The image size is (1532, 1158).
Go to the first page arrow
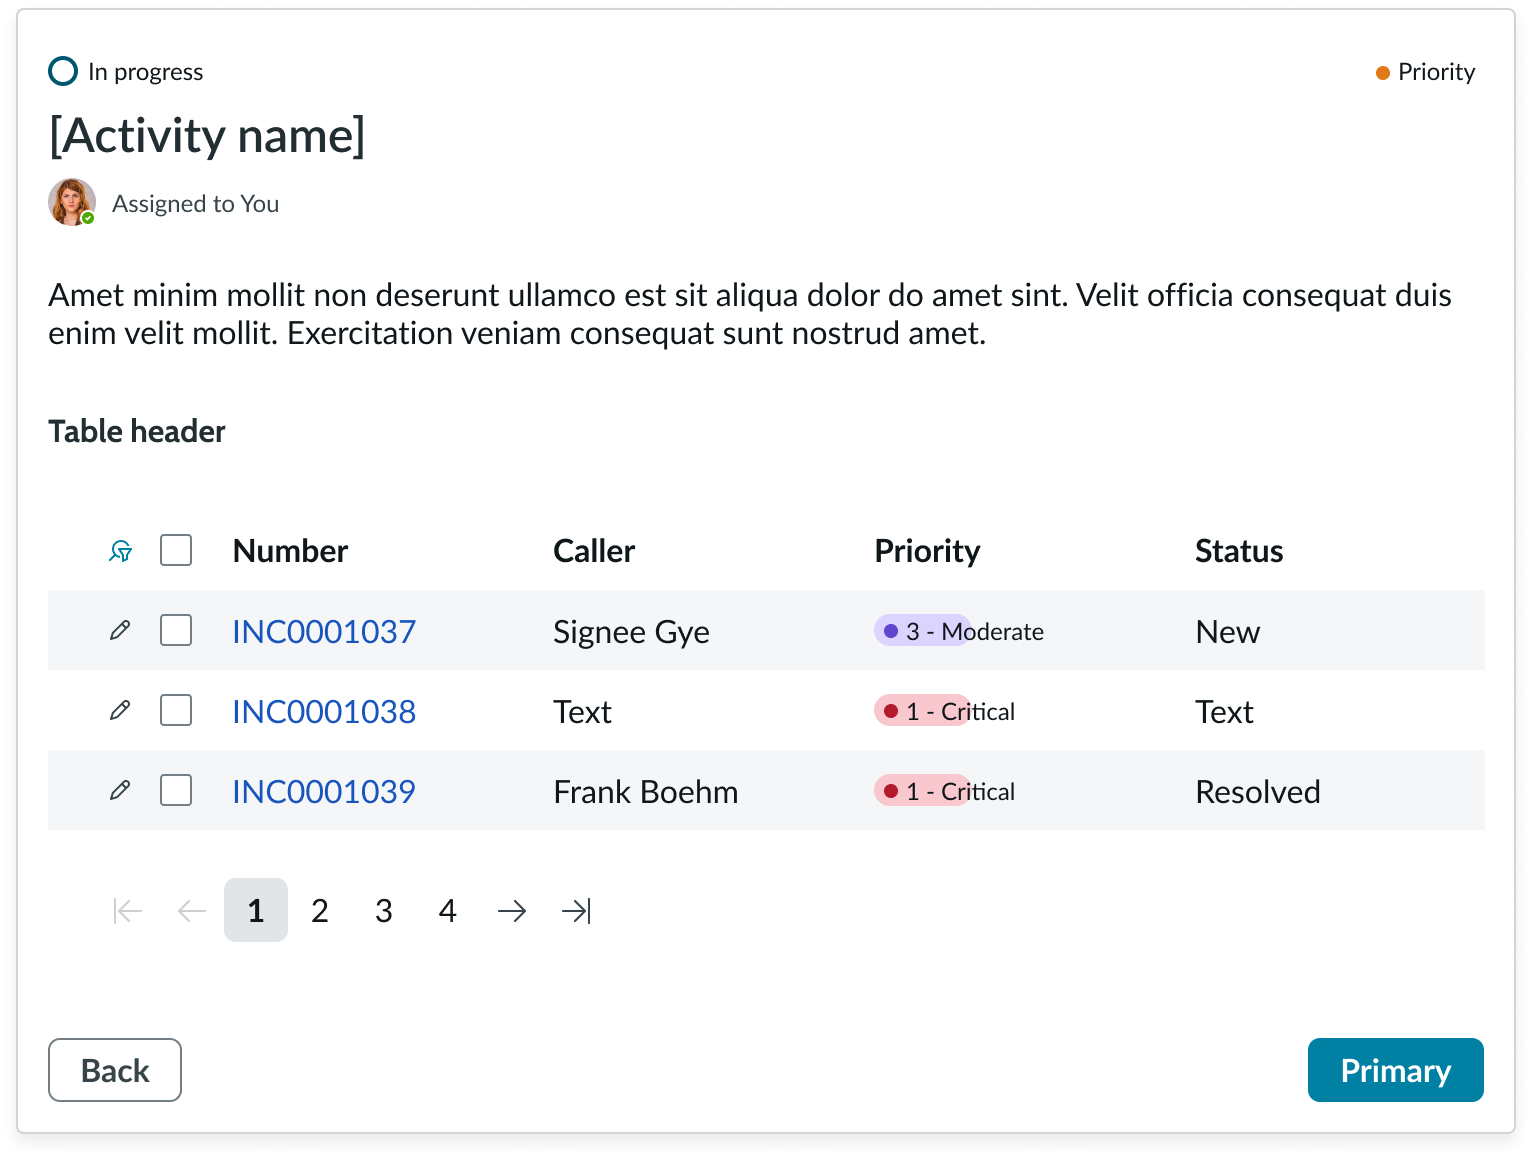pyautogui.click(x=126, y=910)
